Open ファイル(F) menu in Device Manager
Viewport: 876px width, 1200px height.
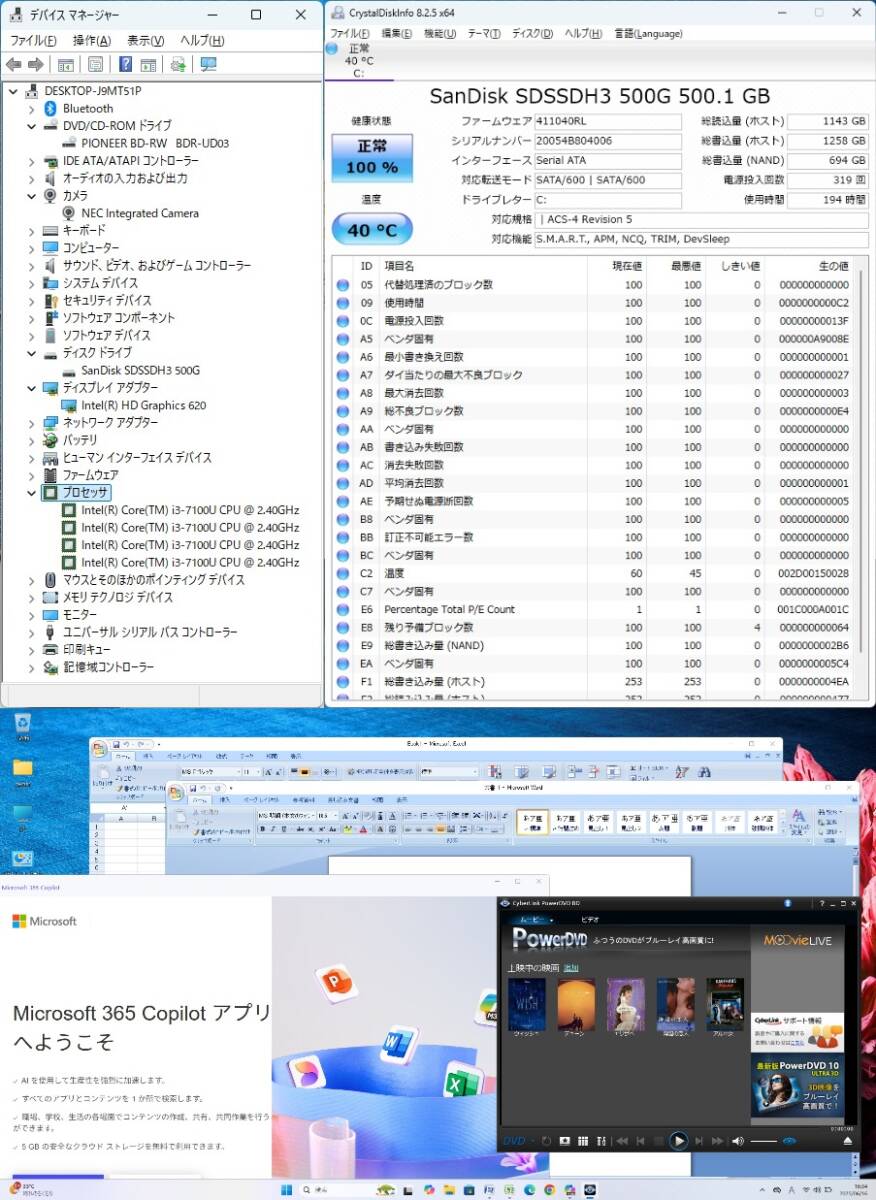pyautogui.click(x=33, y=40)
